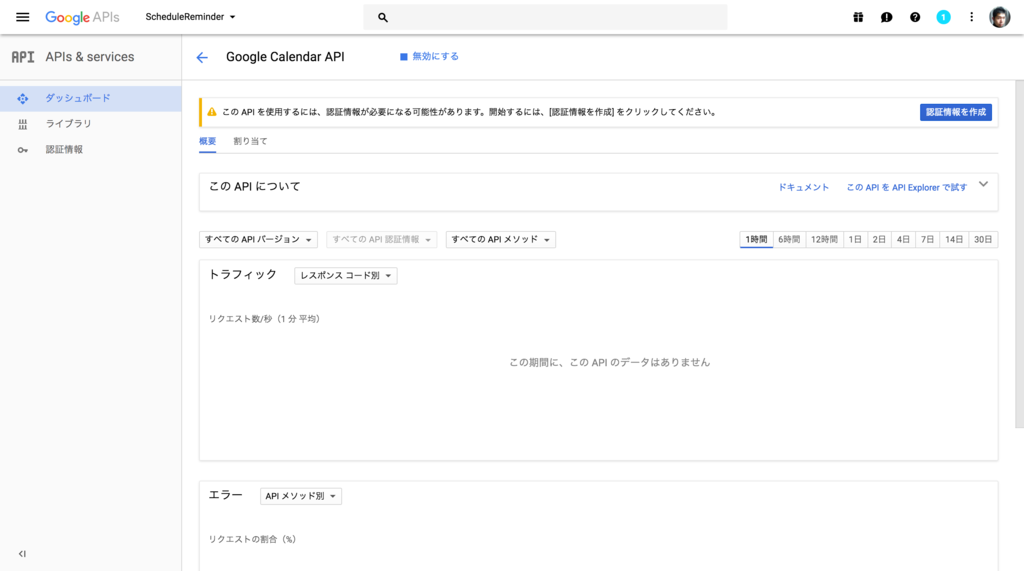Screen dimensions: 1024x571
Task: Click the リクエストの割合 (%) label
Action: 252,539
